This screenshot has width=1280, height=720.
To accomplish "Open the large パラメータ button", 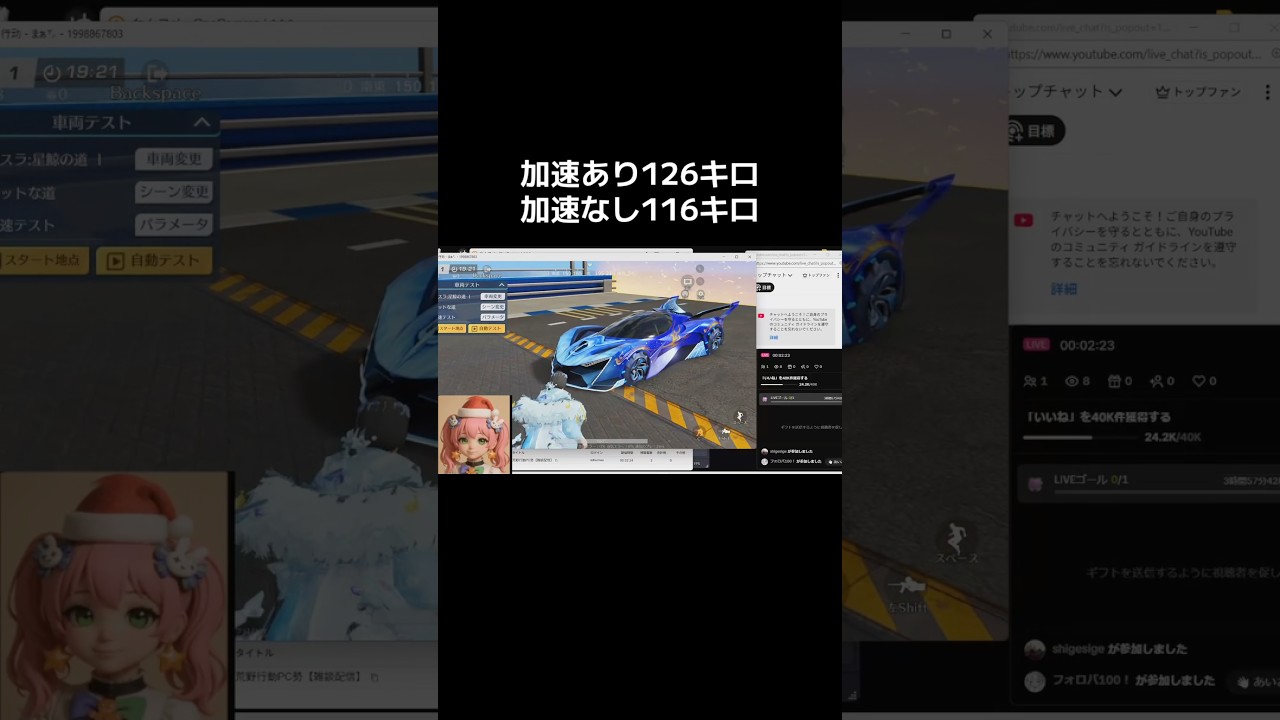I will tap(174, 225).
